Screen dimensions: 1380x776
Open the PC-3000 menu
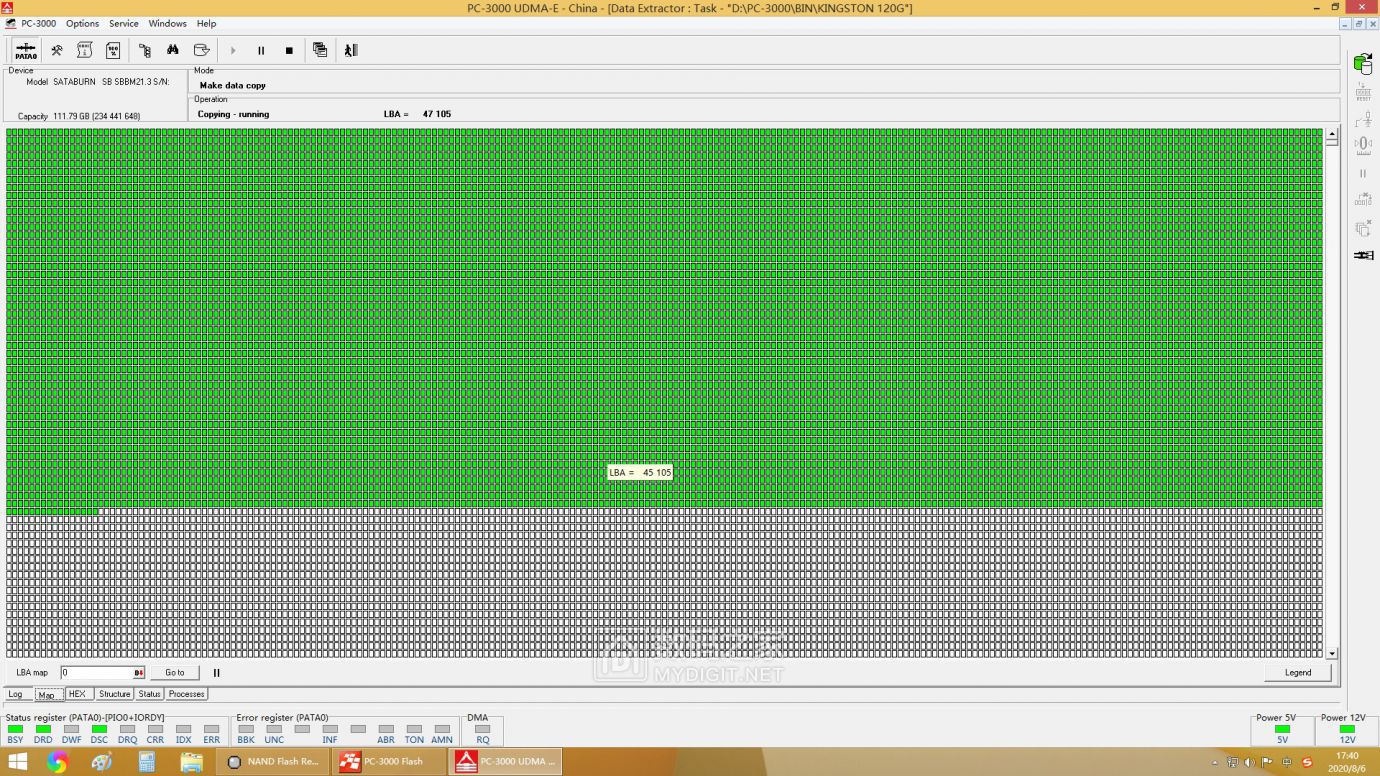pos(38,23)
